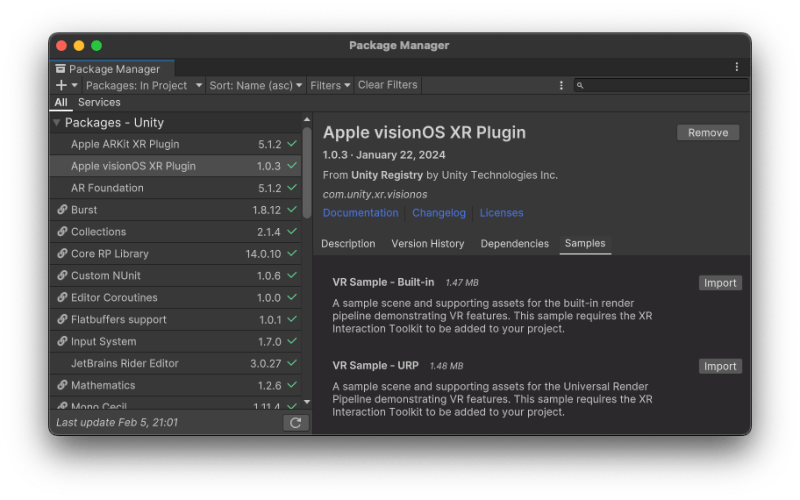Click link icon beside Burst

[x=62, y=210]
